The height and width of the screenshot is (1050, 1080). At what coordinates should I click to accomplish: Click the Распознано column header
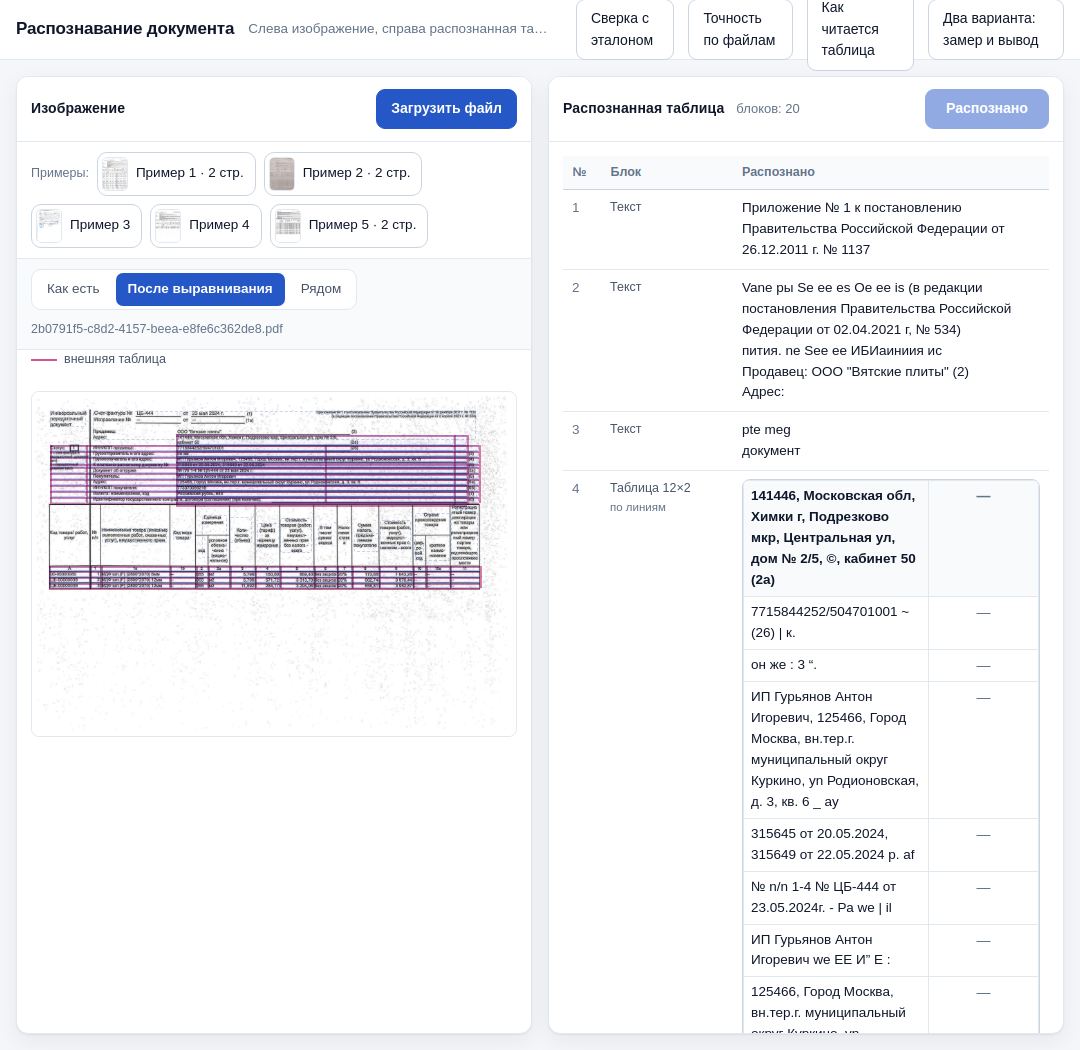pyautogui.click(x=778, y=172)
